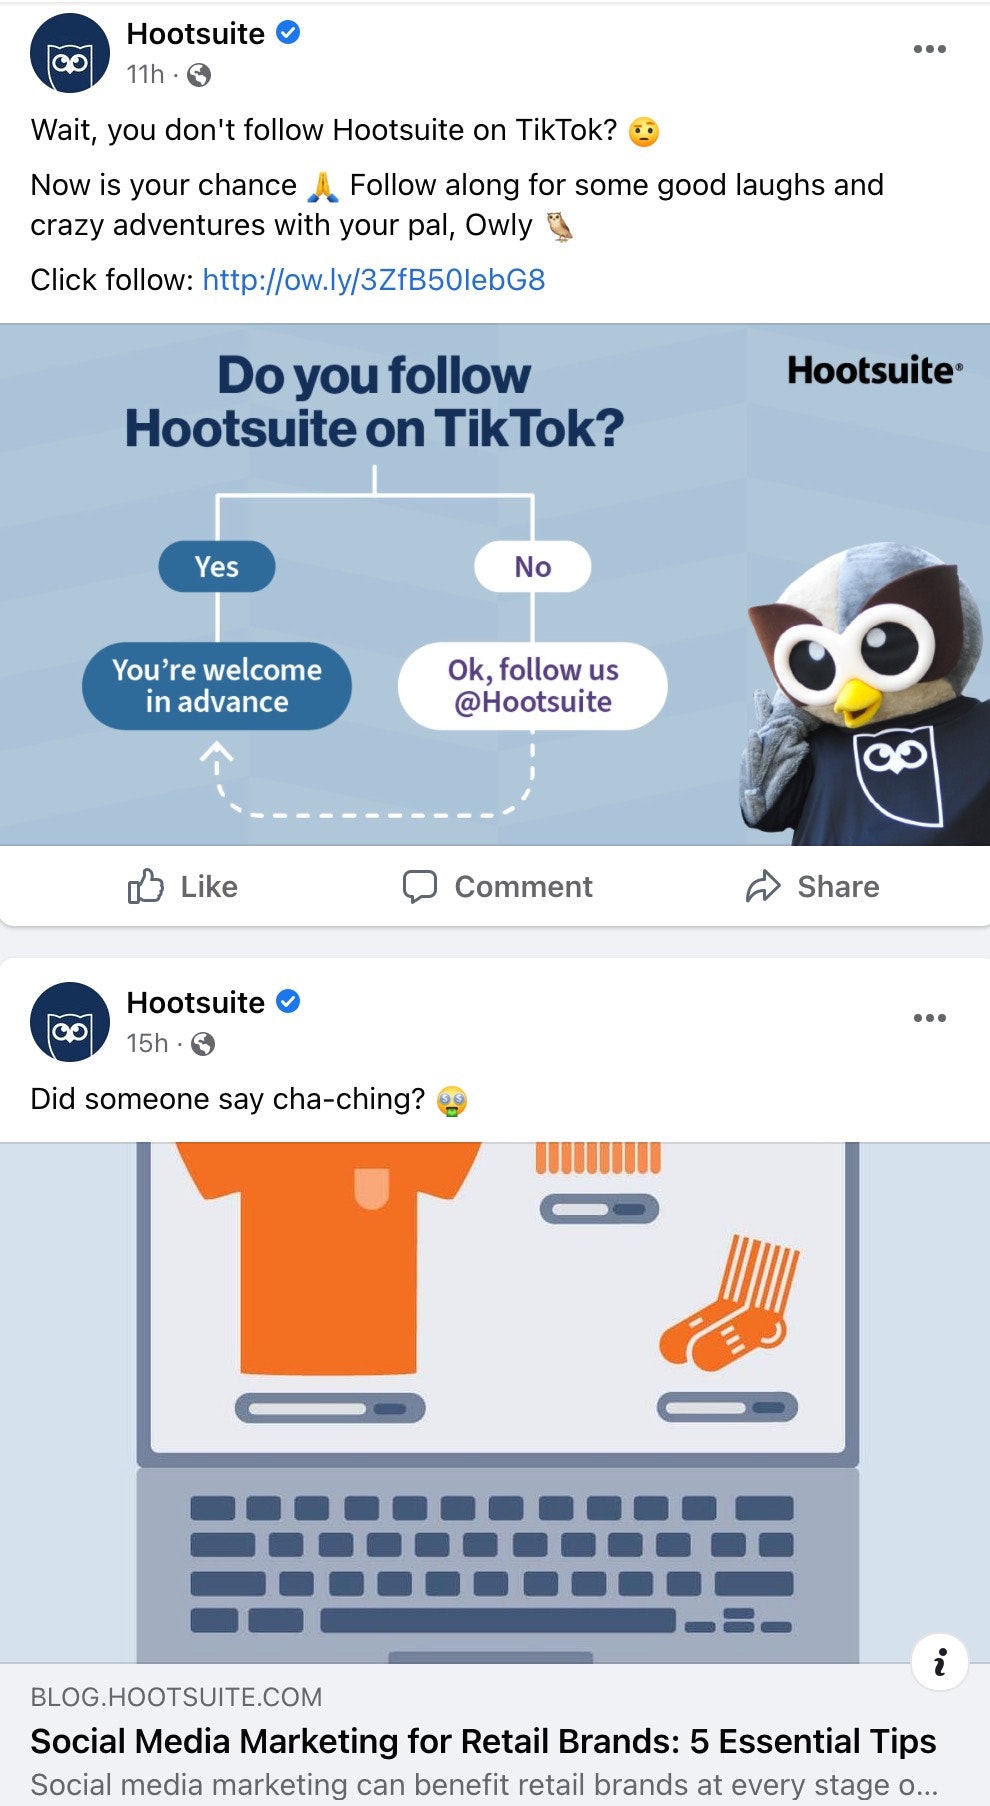Open the Social Media Marketing for Retail Brands article
This screenshot has height=1806, width=990.
tap(483, 1741)
